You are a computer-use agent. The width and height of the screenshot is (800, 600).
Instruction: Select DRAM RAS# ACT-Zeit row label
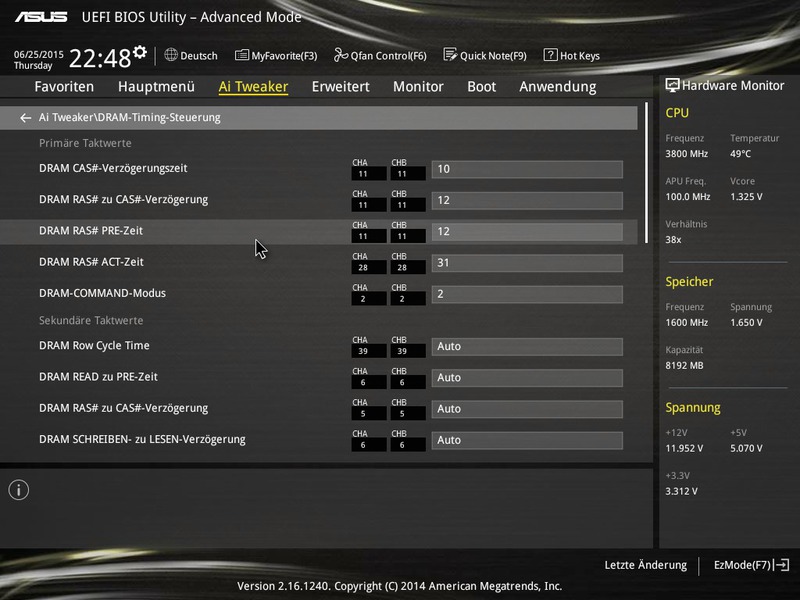point(91,262)
